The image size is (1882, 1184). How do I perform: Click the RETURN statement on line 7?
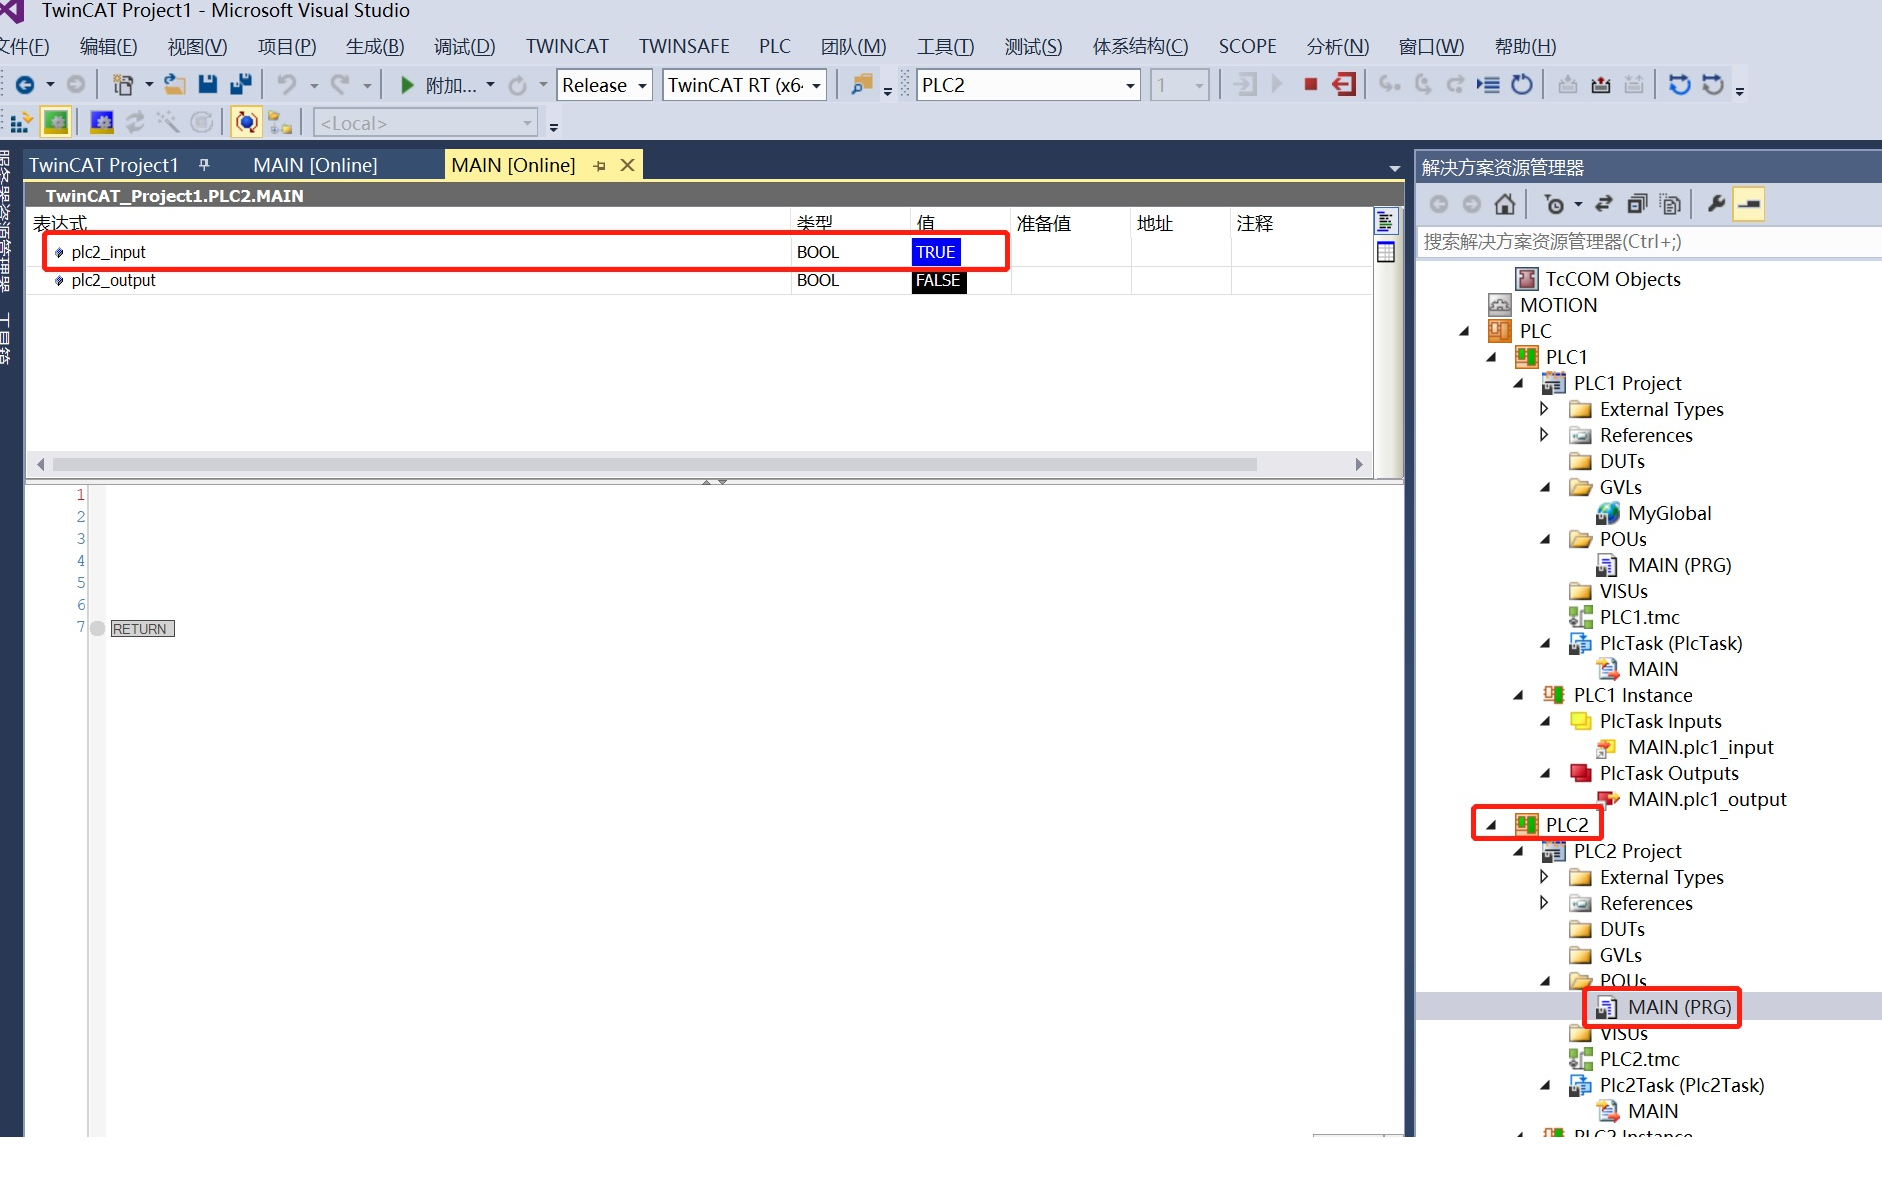point(141,629)
